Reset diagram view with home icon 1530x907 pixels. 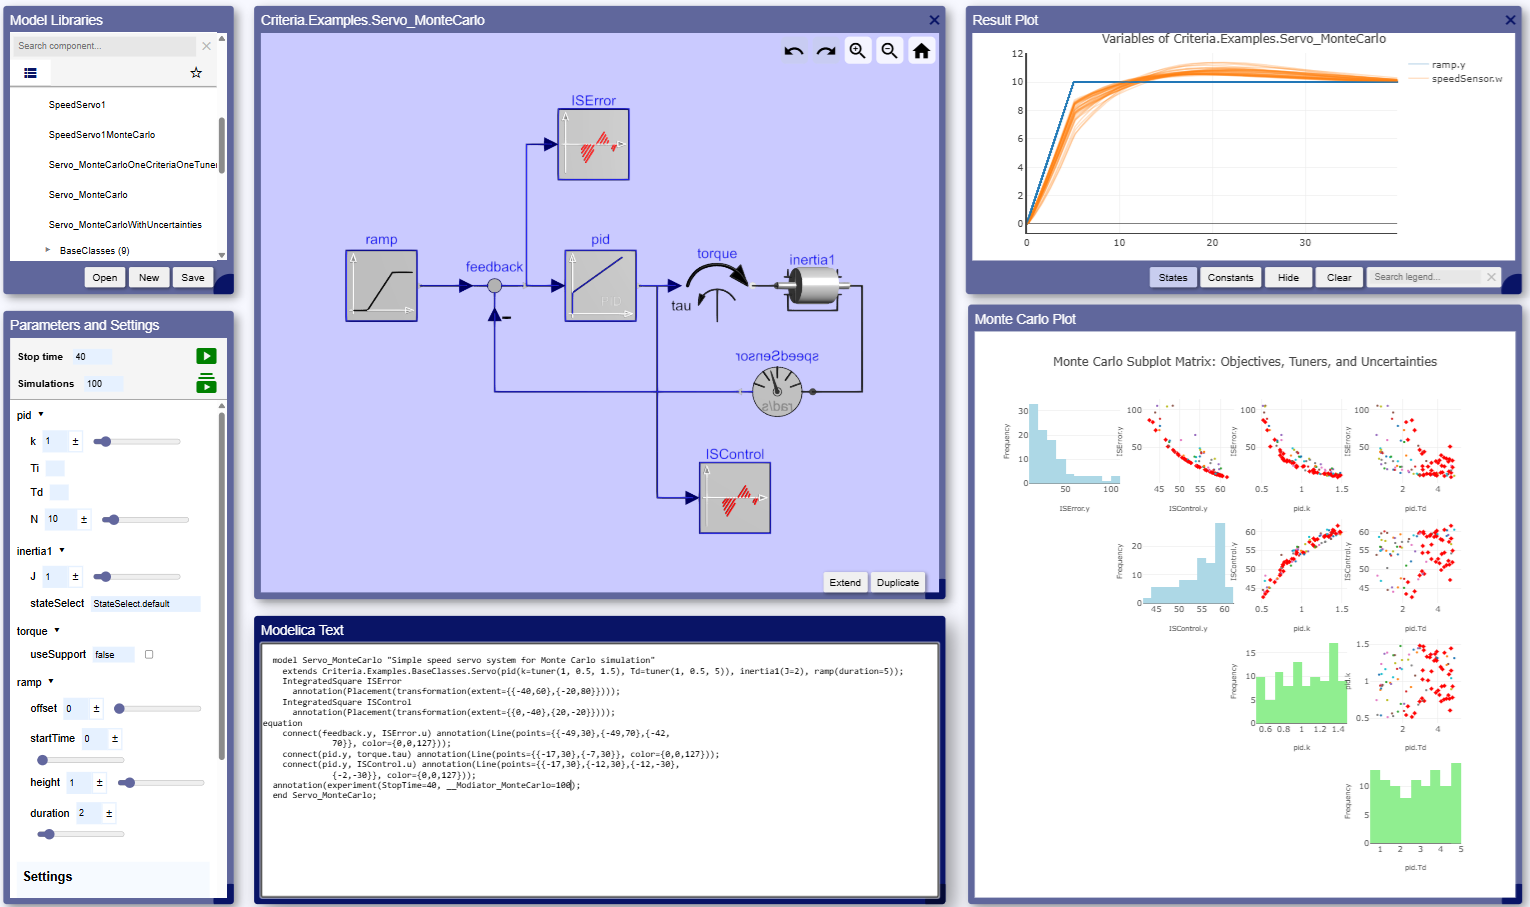(922, 51)
